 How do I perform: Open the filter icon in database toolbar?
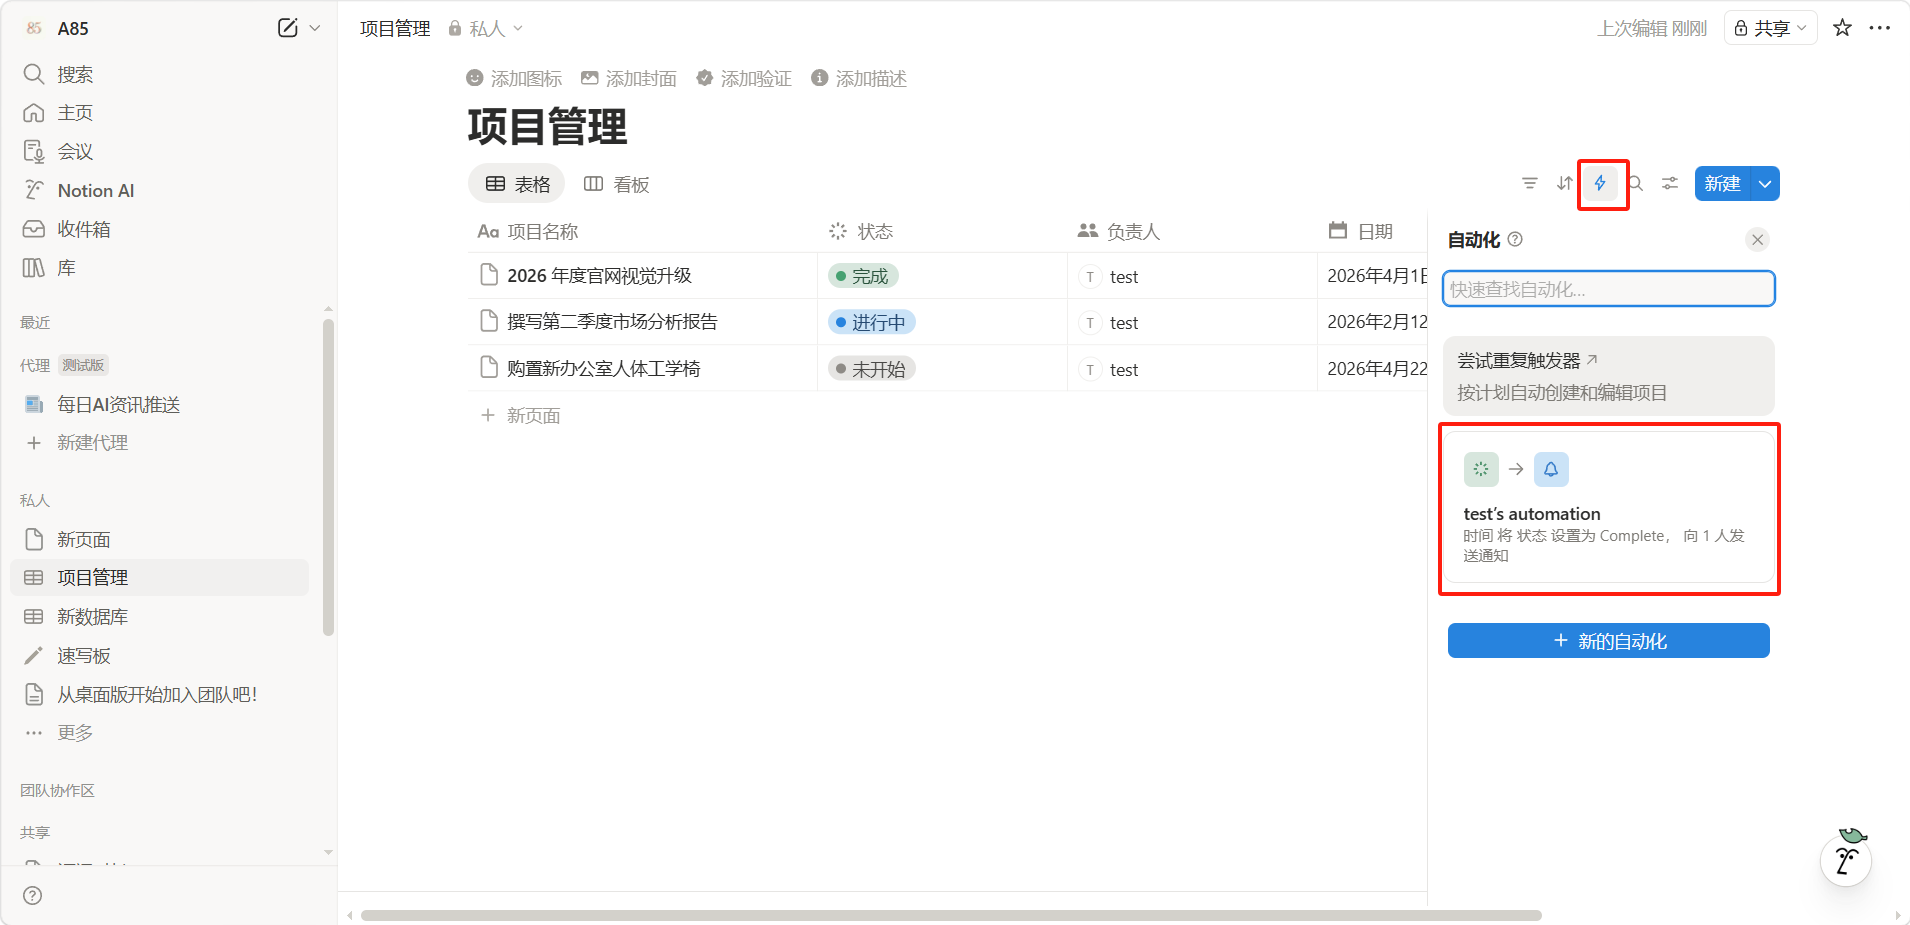[1529, 184]
